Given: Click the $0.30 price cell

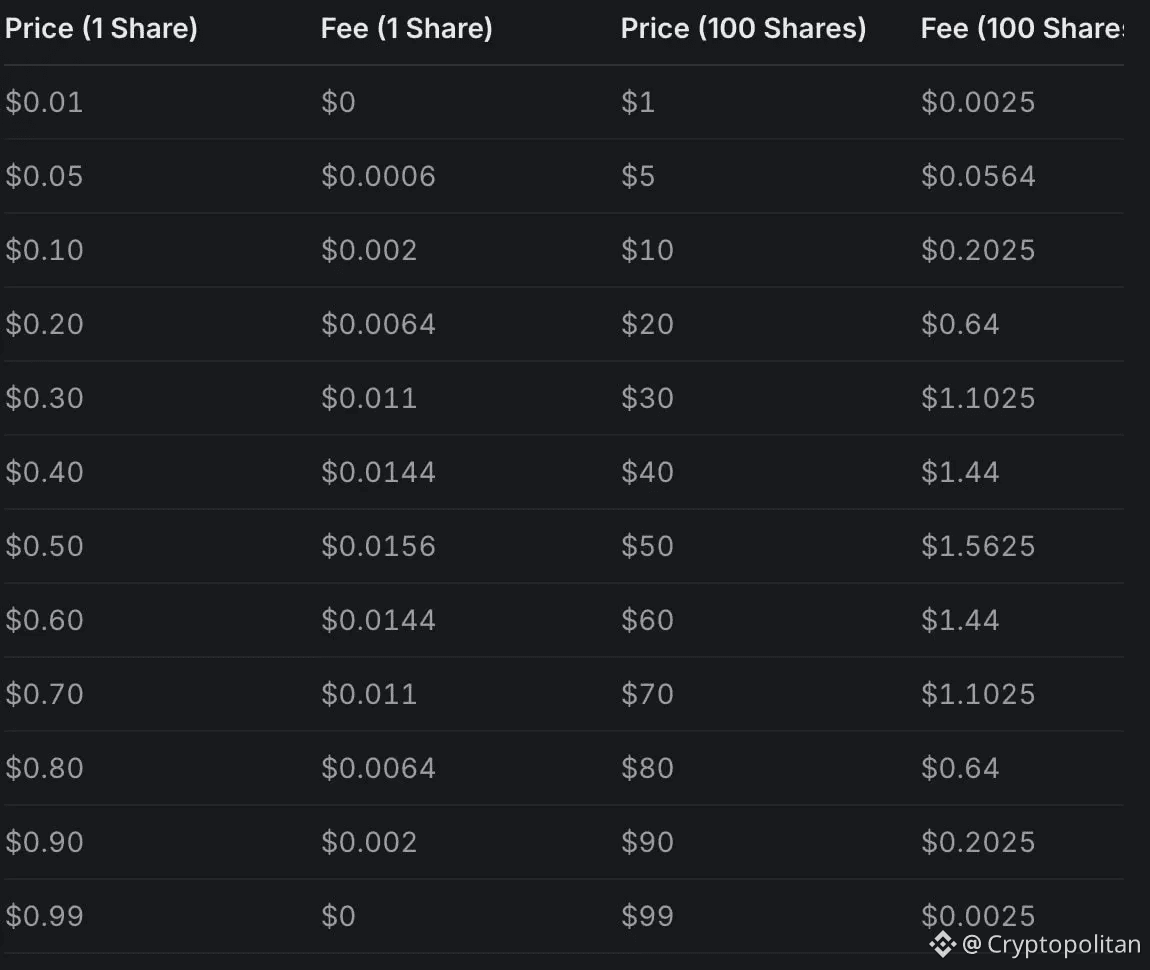Looking at the screenshot, I should (44, 398).
